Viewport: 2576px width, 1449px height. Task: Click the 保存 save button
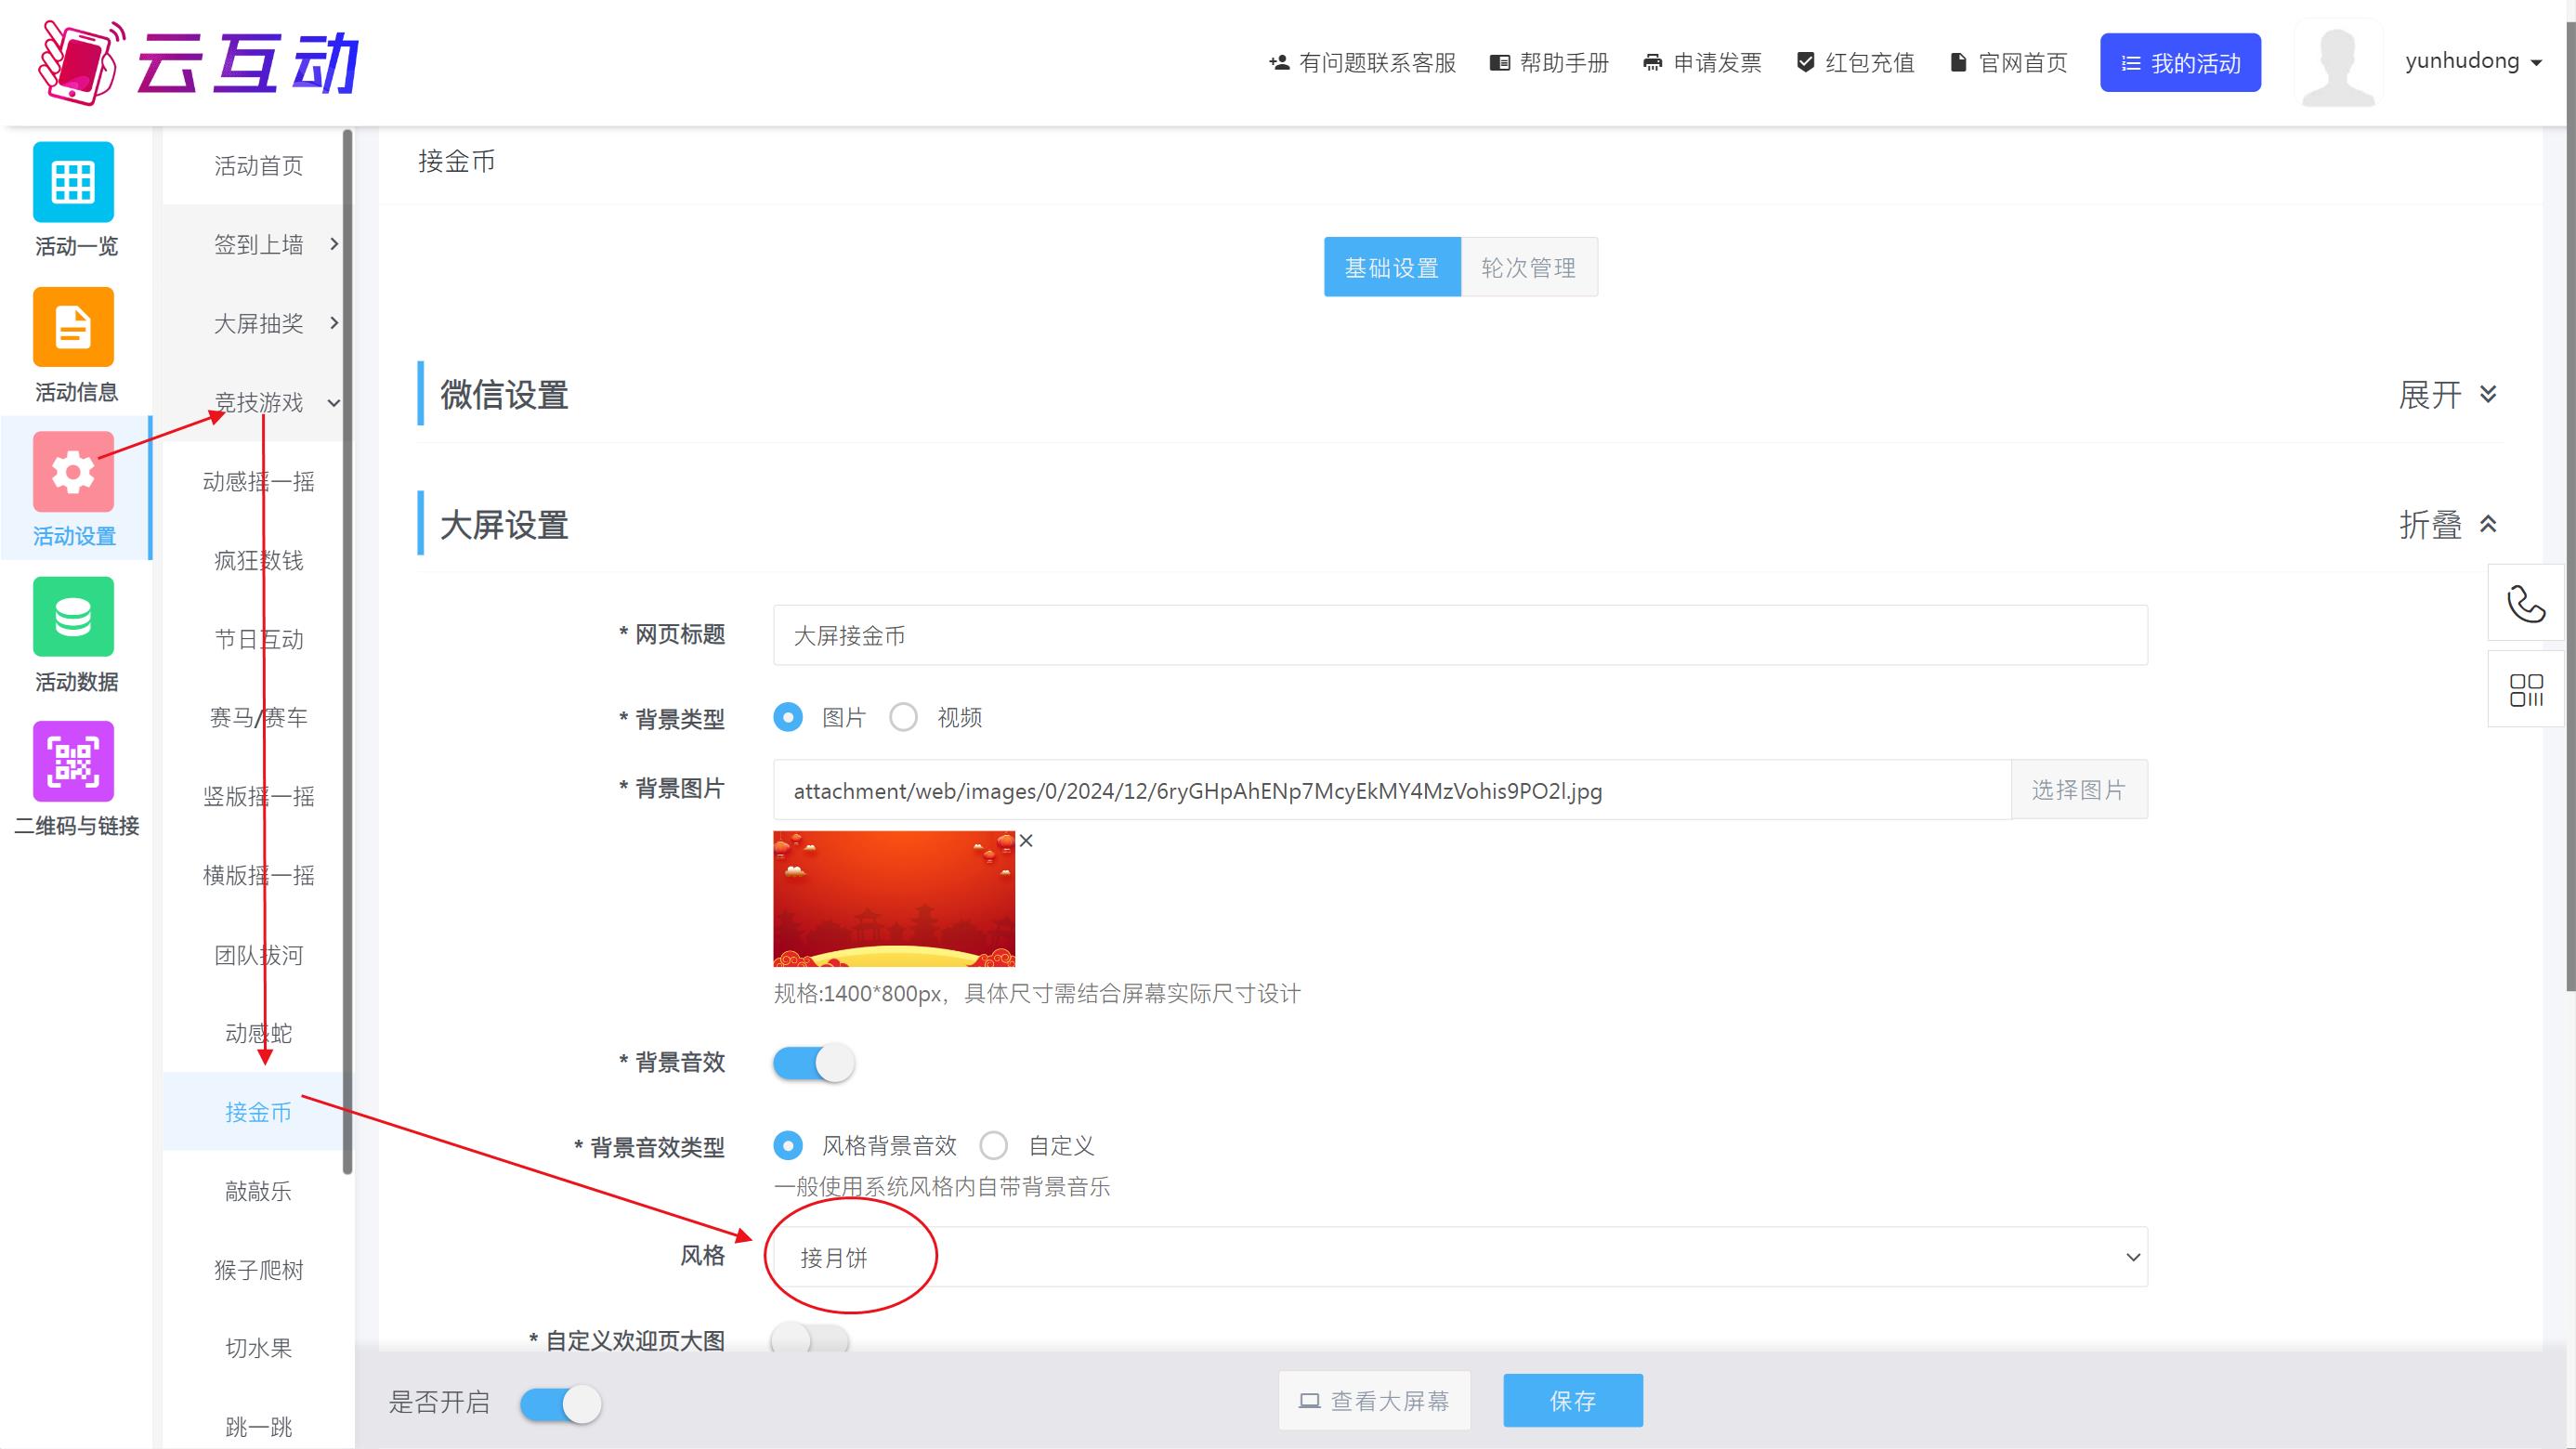[1571, 1401]
